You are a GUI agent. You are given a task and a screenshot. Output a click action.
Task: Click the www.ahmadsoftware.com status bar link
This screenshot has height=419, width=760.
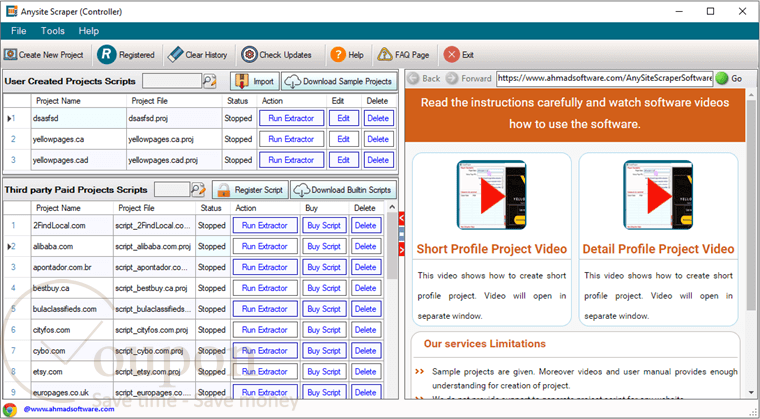(69, 409)
